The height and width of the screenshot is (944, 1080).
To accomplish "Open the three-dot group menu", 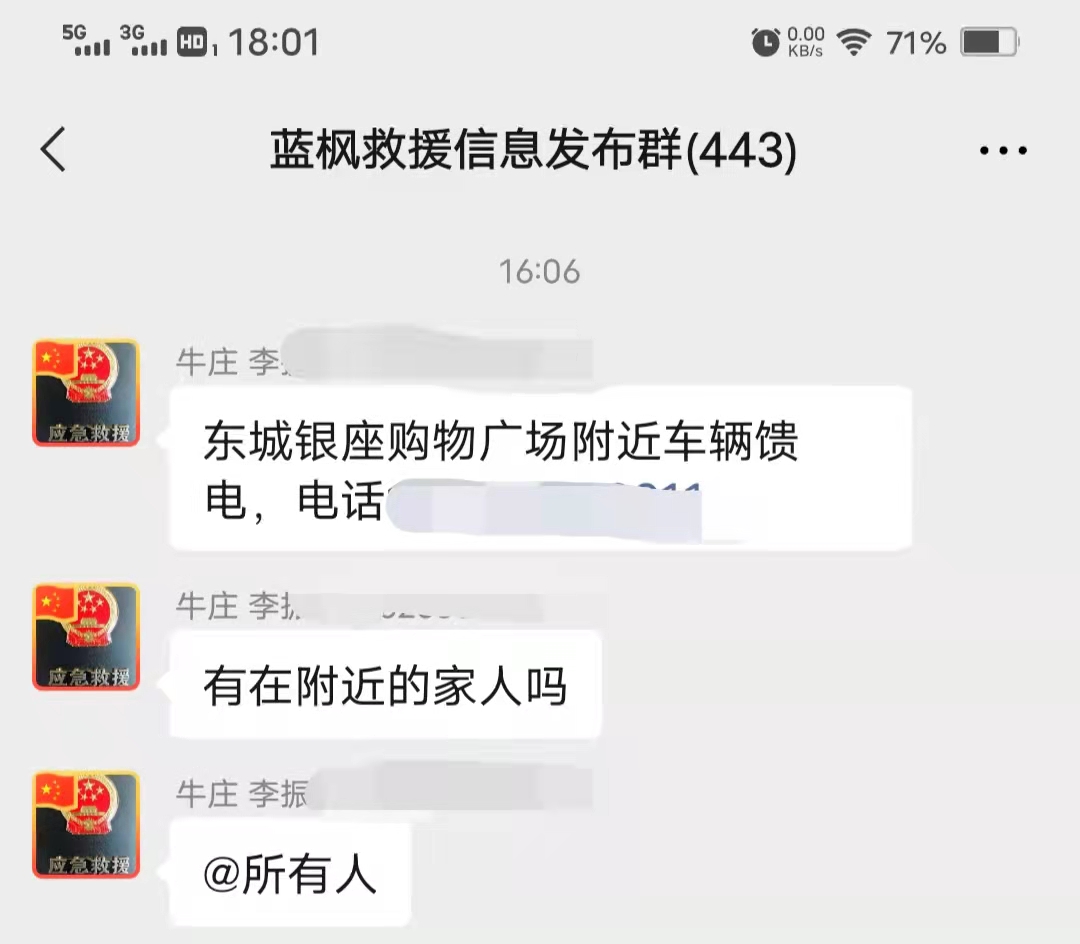I will [x=1003, y=150].
